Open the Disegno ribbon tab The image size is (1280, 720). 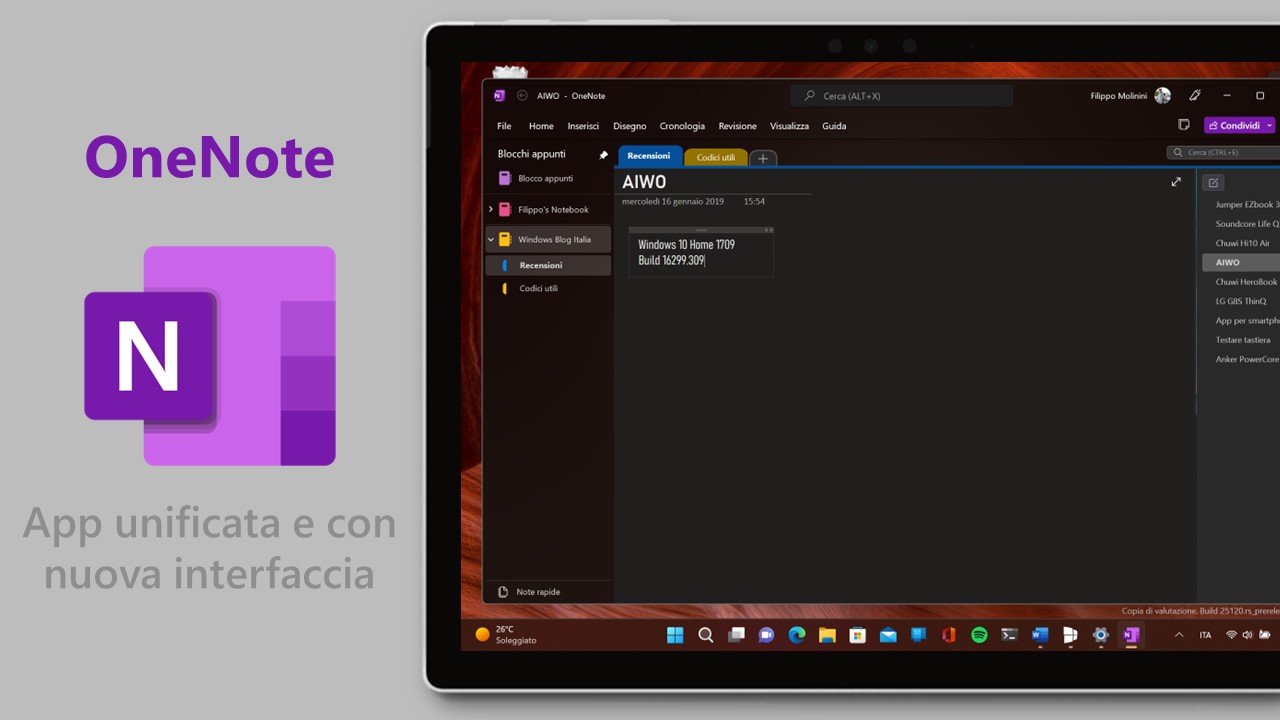click(x=630, y=126)
